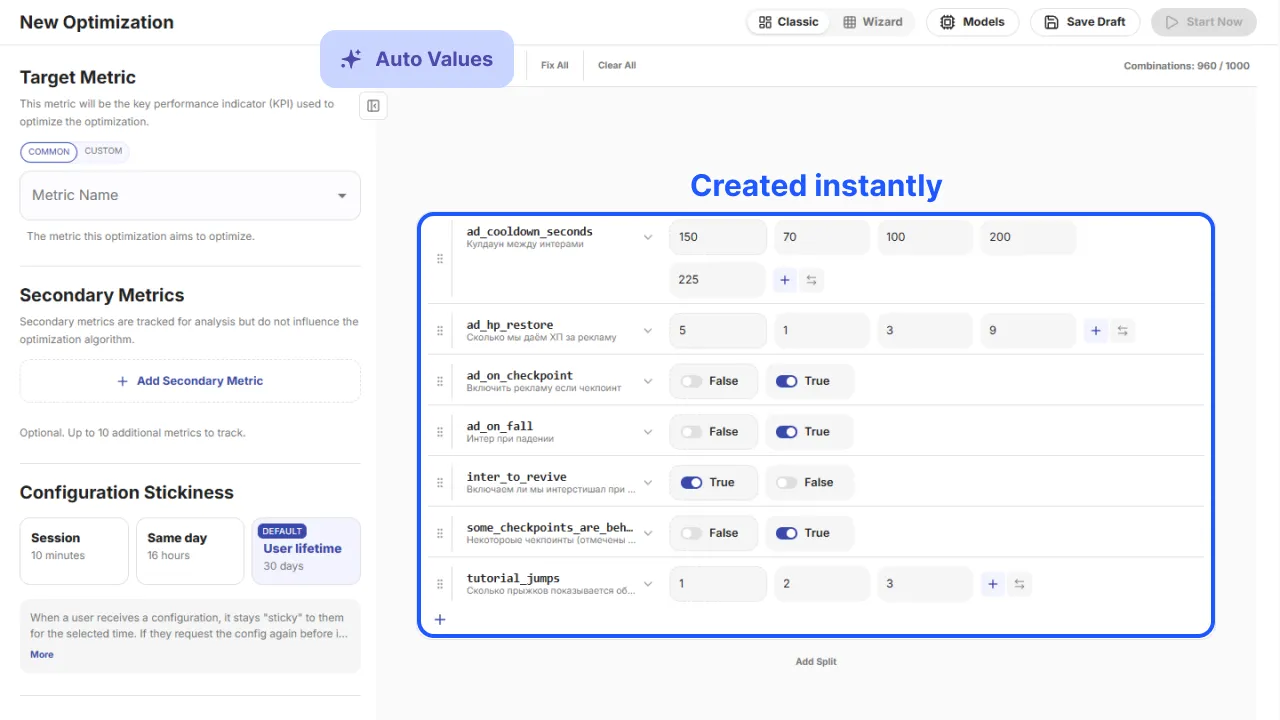Viewport: 1280px width, 720px height.
Task: Toggle ad_on_fall True switch
Action: [x=787, y=432]
